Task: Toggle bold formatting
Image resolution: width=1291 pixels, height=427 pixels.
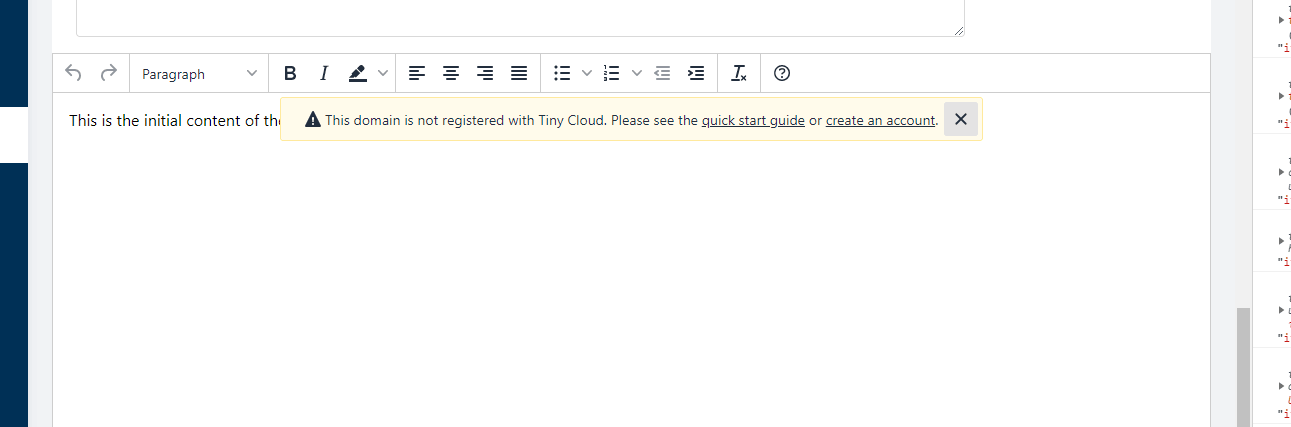Action: point(290,73)
